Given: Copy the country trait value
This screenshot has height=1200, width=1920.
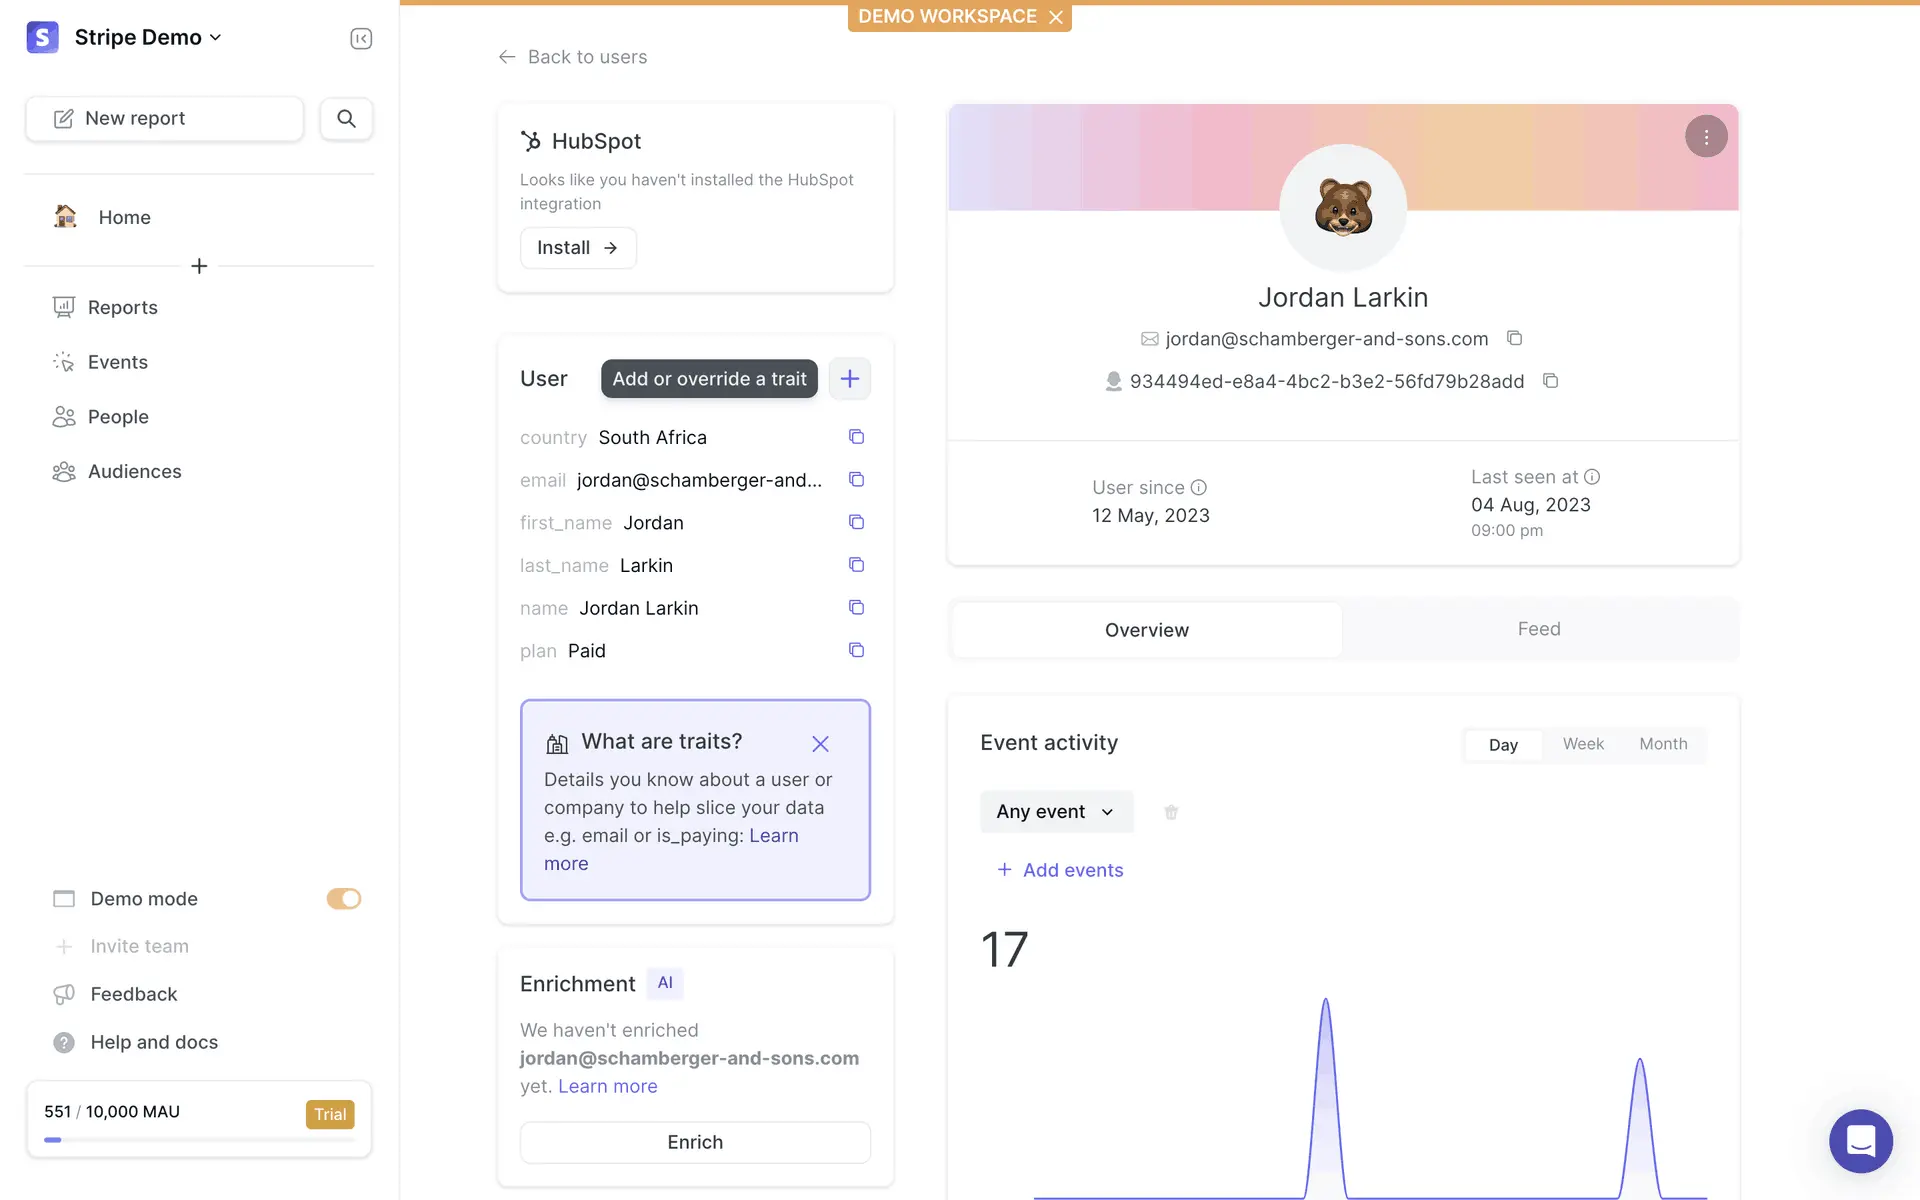Looking at the screenshot, I should (x=856, y=437).
